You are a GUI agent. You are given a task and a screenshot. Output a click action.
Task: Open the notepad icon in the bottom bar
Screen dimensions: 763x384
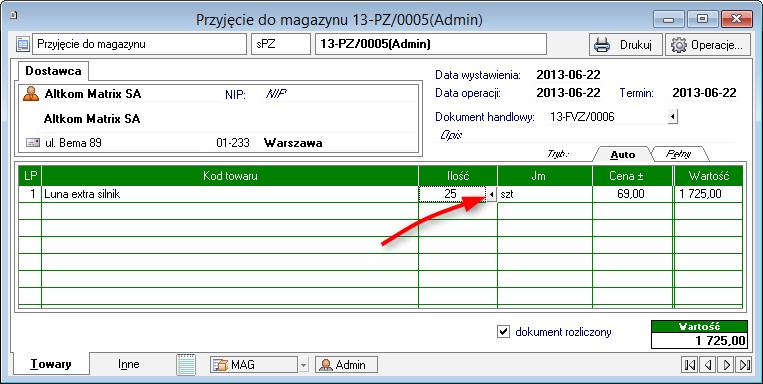(186, 365)
